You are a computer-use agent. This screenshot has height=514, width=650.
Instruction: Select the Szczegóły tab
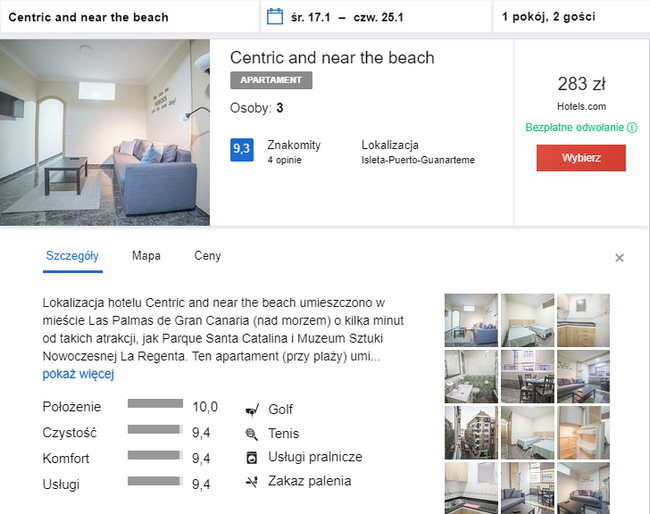click(72, 256)
